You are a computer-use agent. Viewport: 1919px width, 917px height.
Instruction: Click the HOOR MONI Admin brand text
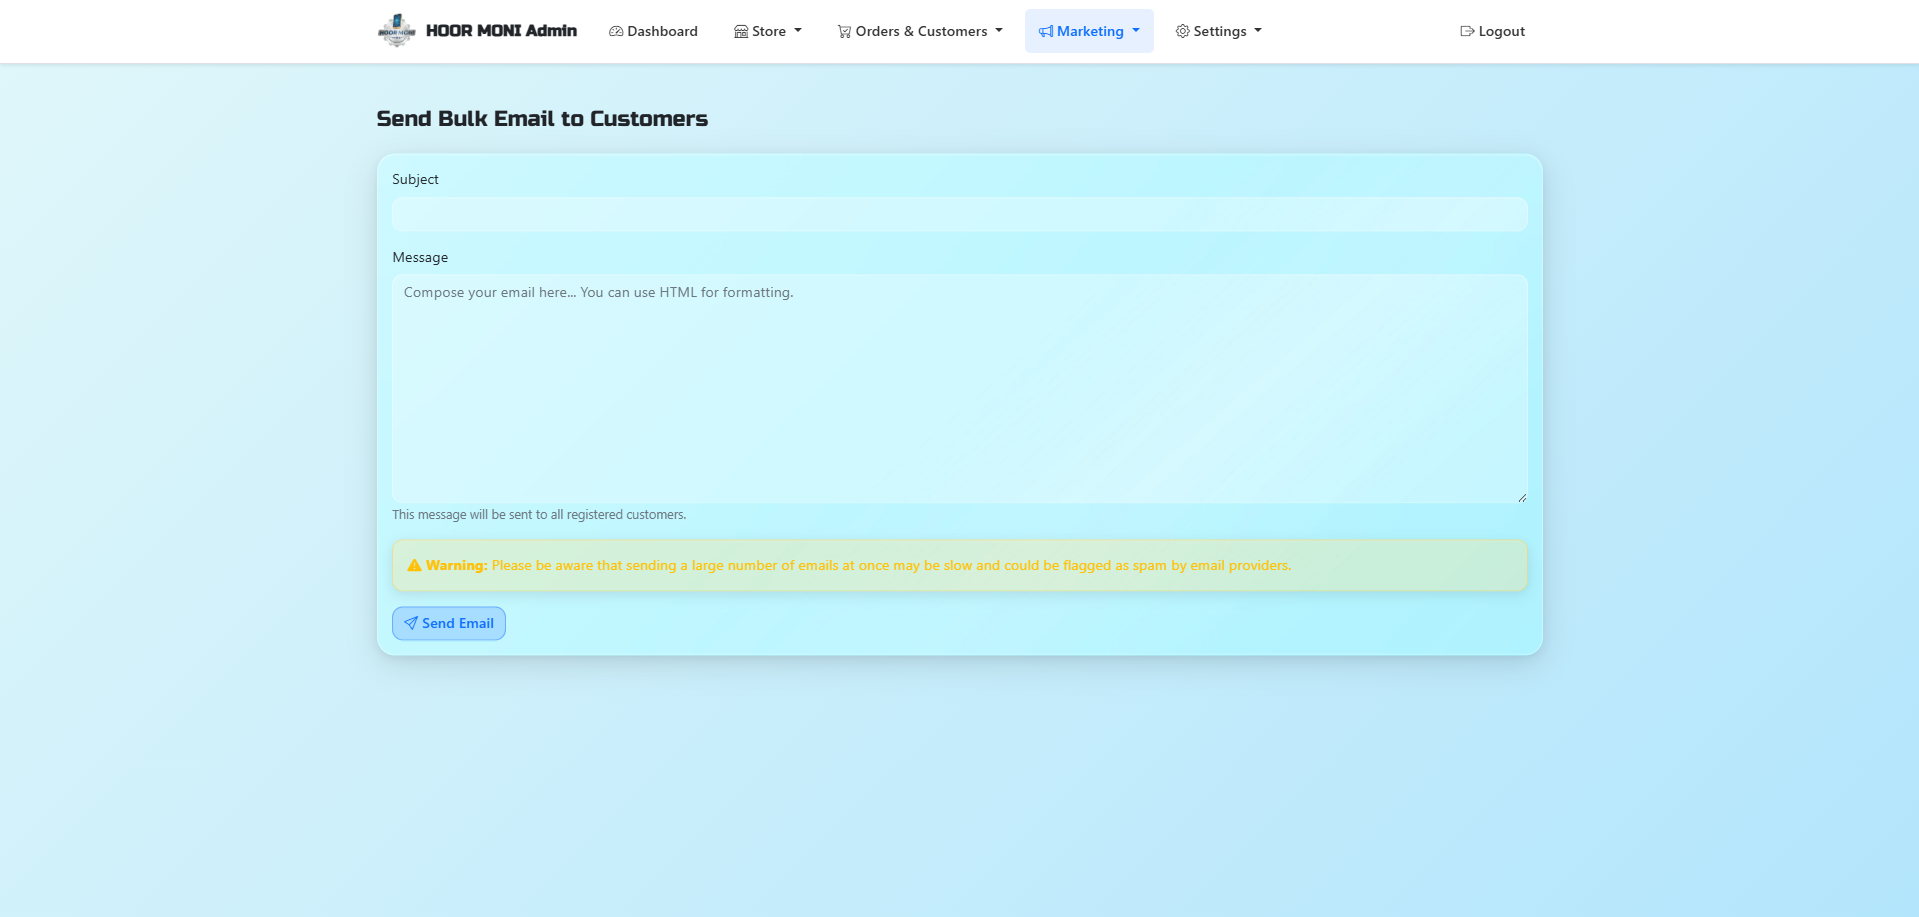(x=501, y=31)
